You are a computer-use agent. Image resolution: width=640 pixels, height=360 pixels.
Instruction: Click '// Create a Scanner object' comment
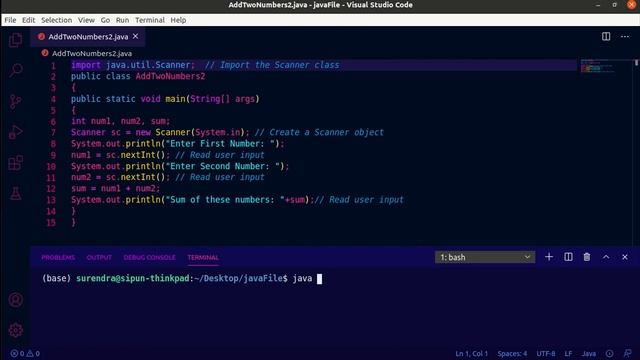[319, 132]
